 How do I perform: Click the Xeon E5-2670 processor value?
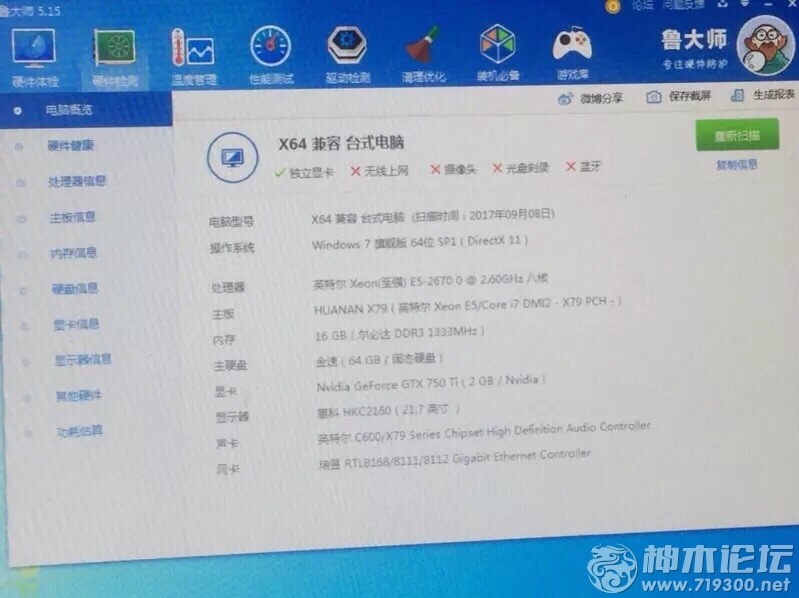pos(431,281)
